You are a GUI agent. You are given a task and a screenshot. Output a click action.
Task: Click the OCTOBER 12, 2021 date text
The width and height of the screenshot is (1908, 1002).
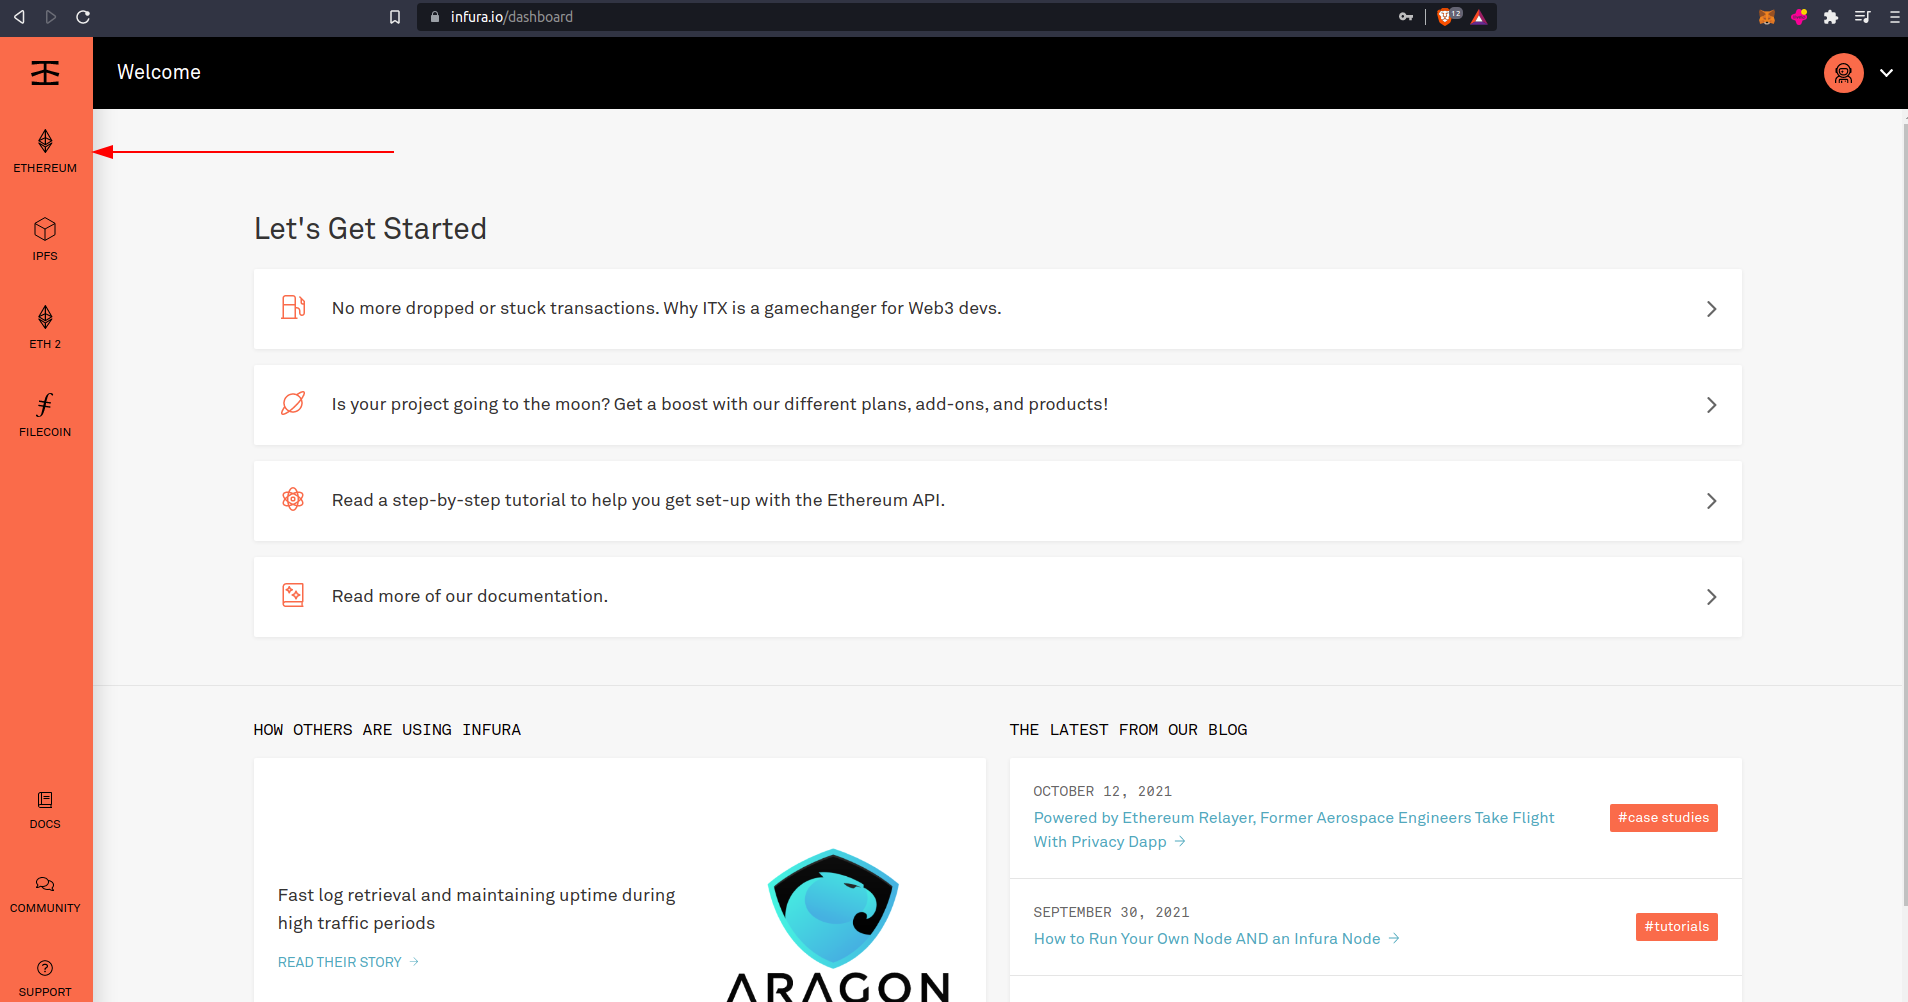pos(1102,791)
